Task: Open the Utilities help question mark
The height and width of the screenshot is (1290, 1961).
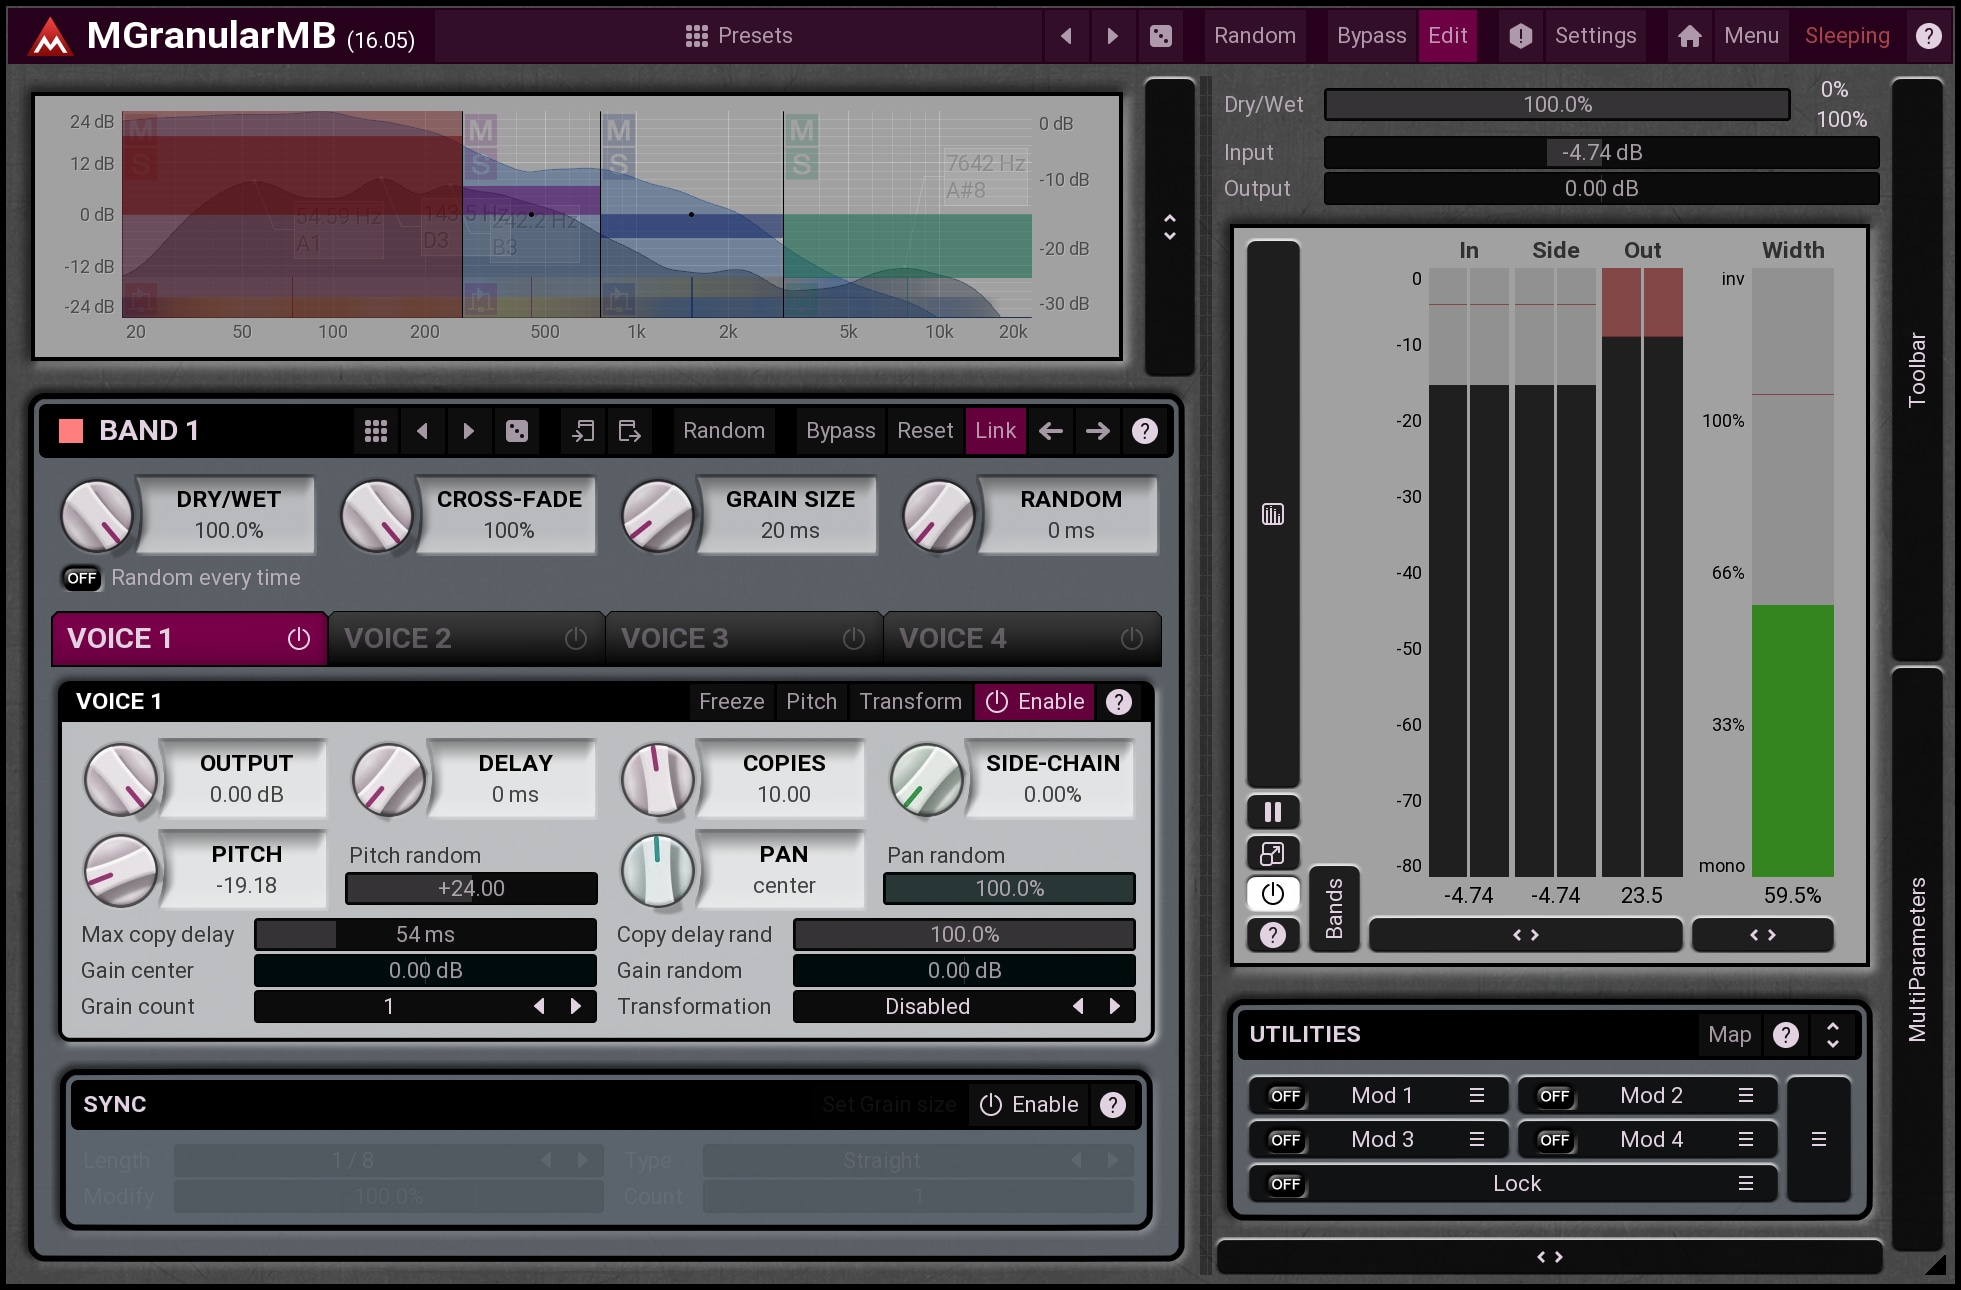Action: click(1785, 1035)
